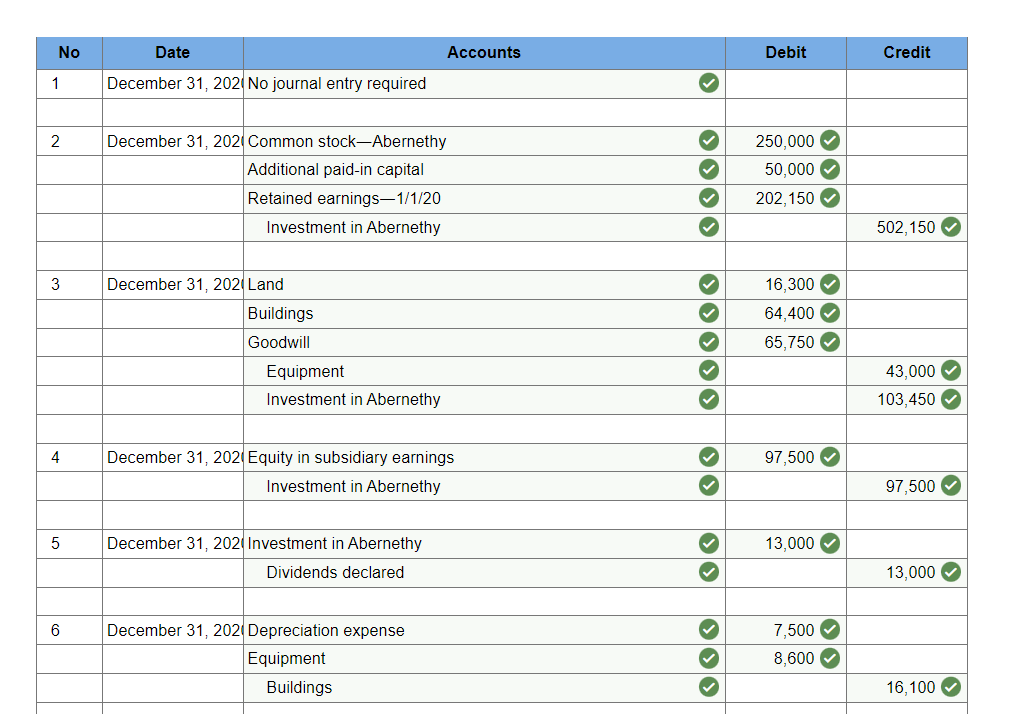Image resolution: width=1019 pixels, height=718 pixels.
Task: Click entry number 2 cell
Action: point(69,142)
